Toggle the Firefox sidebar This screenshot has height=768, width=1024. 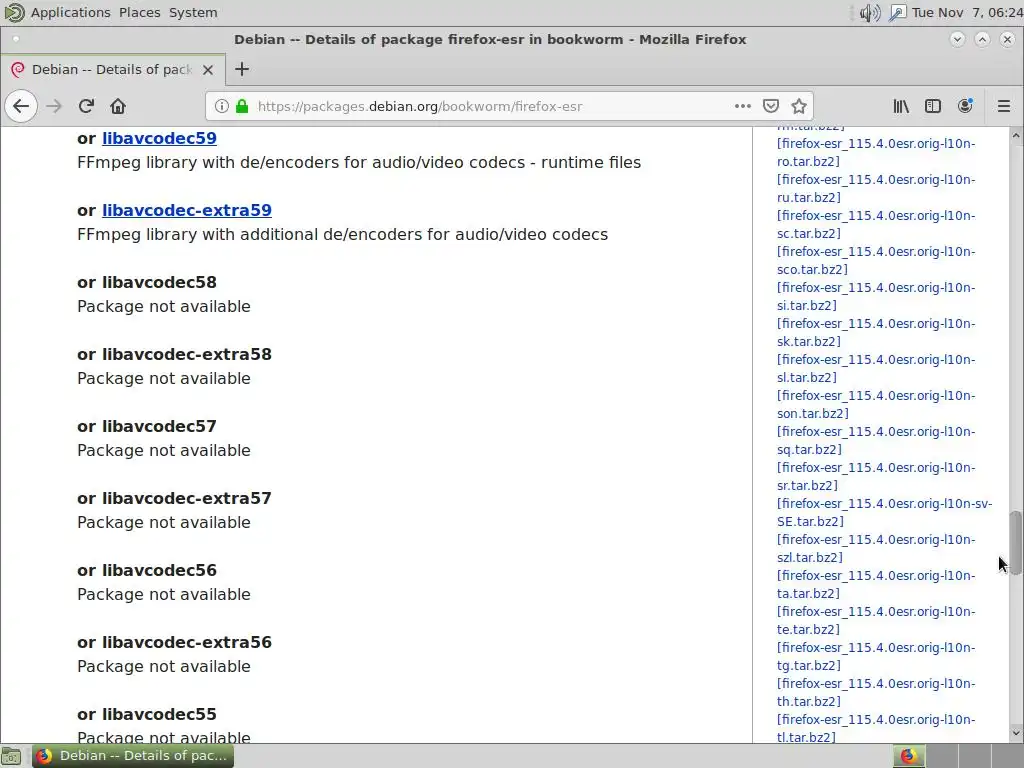[x=933, y=106]
